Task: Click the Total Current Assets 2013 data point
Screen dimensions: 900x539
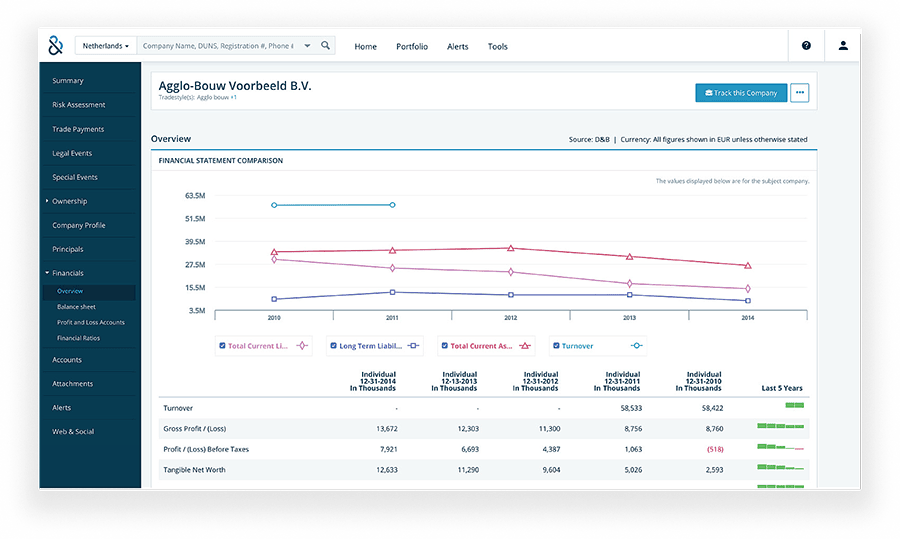Action: click(630, 257)
